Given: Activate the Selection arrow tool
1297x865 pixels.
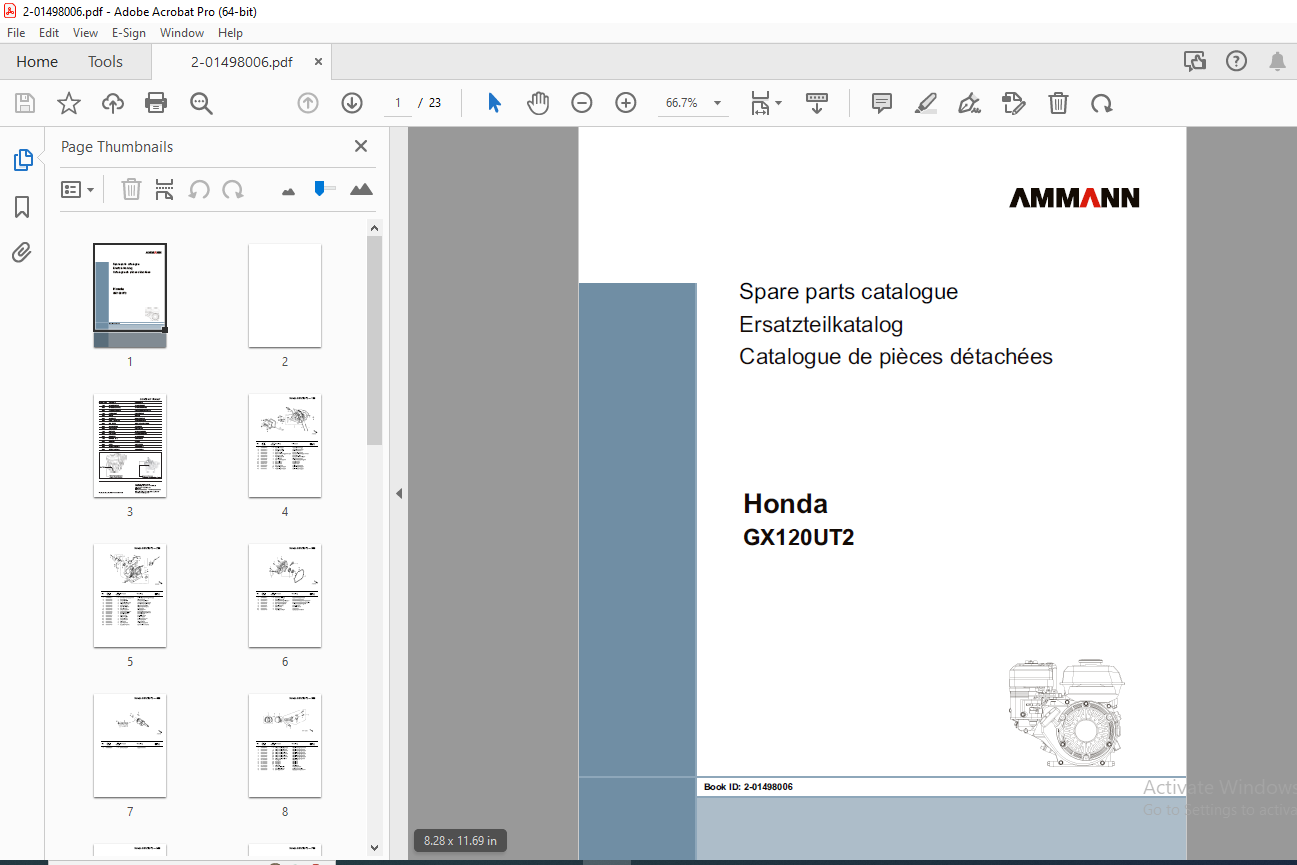Looking at the screenshot, I should (494, 103).
